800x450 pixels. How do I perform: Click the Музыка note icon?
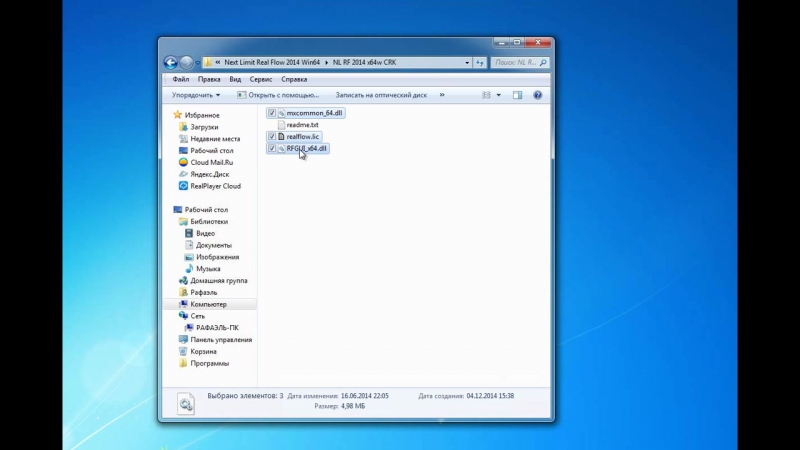coord(189,268)
